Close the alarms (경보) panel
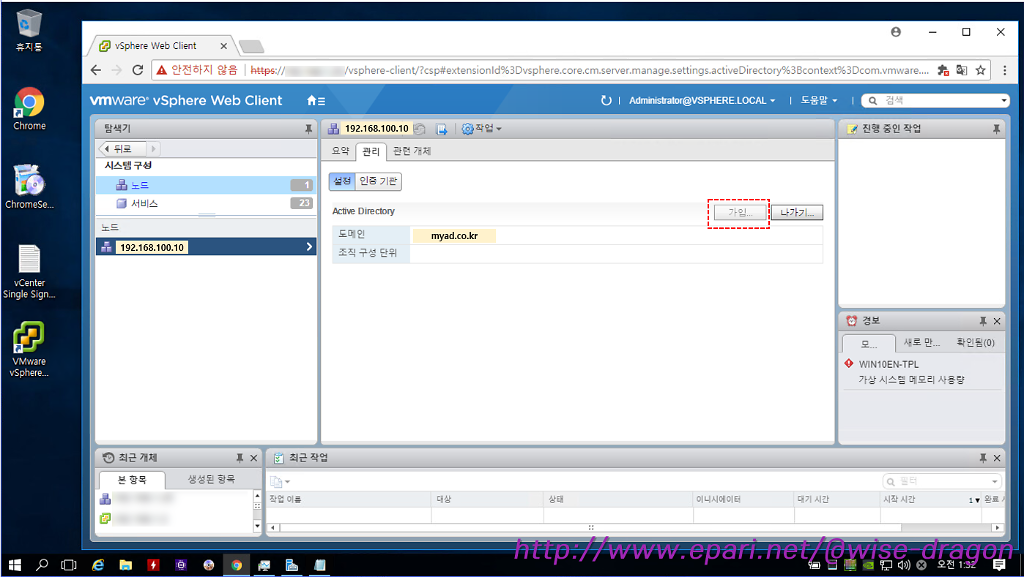The image size is (1024, 577). pyautogui.click(x=997, y=321)
